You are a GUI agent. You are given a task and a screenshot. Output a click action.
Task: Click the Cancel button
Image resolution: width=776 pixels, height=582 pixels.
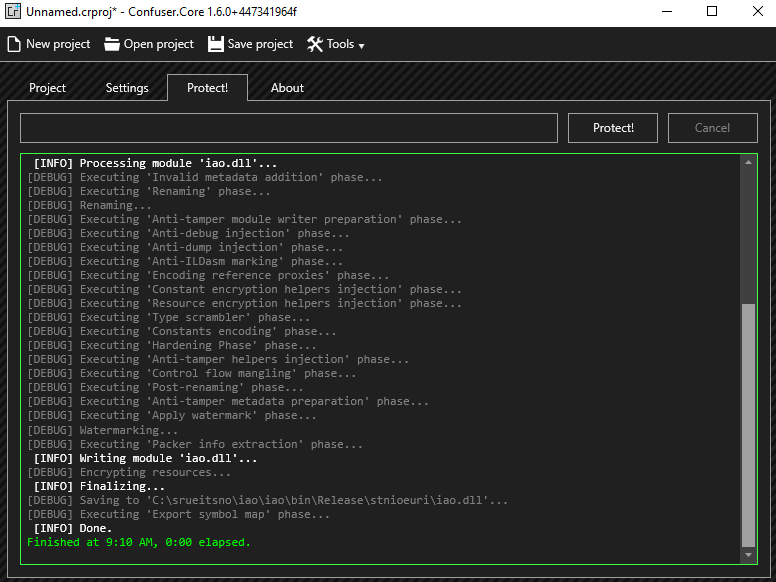point(712,128)
